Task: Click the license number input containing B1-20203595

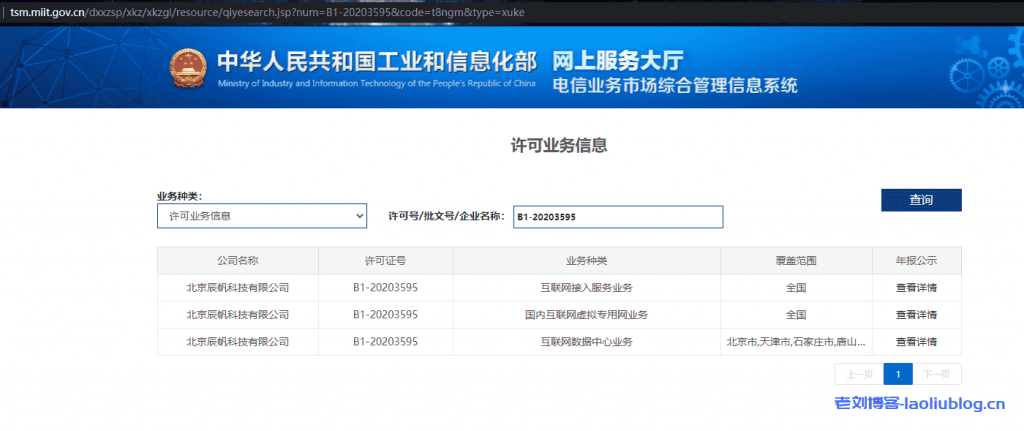Action: point(617,217)
